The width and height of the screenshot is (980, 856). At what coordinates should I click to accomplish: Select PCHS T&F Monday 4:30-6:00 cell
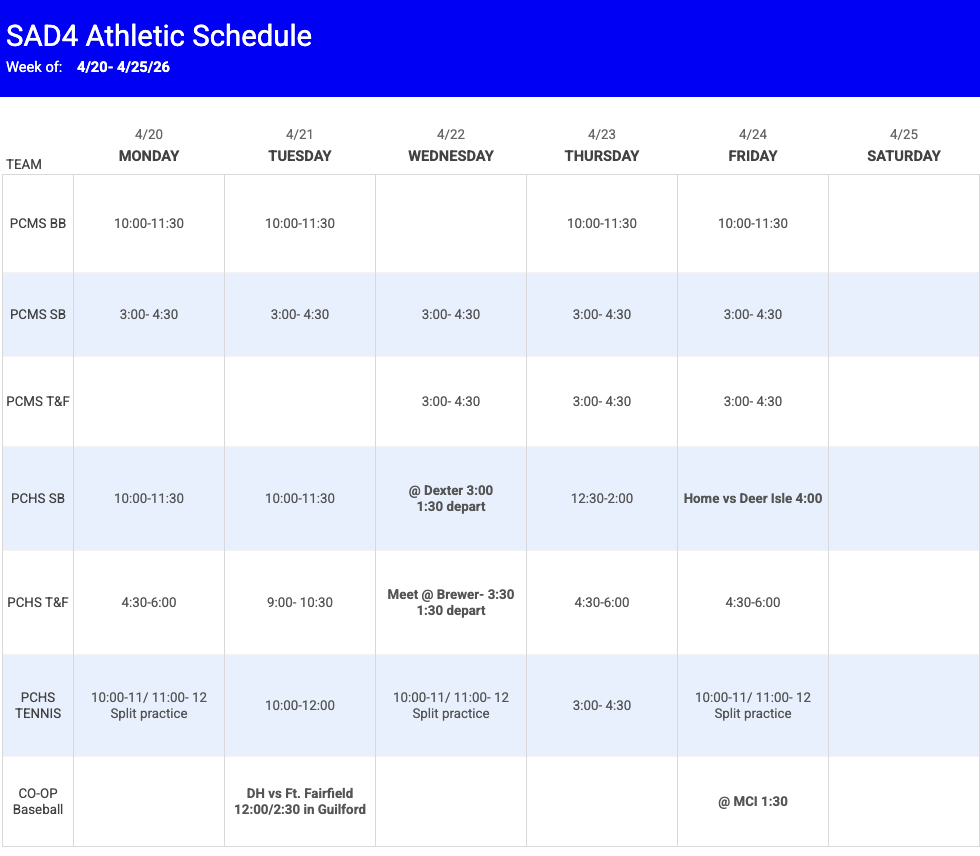pyautogui.click(x=149, y=602)
